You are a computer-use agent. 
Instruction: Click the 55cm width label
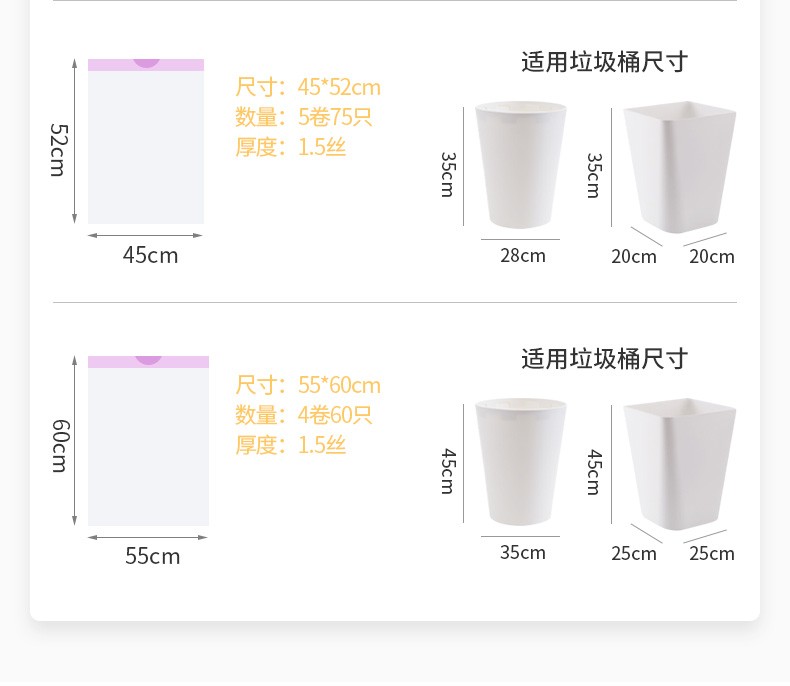[153, 556]
